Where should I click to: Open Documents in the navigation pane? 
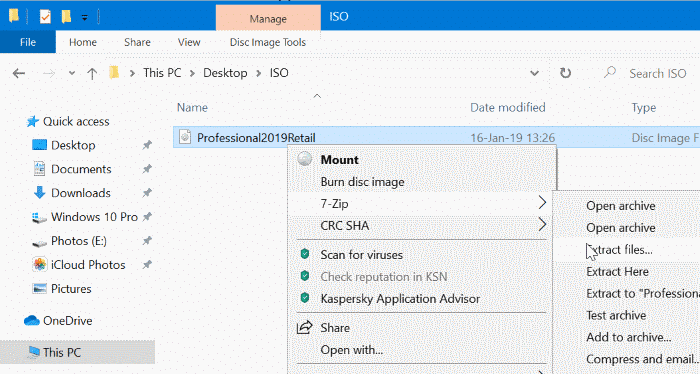click(81, 169)
